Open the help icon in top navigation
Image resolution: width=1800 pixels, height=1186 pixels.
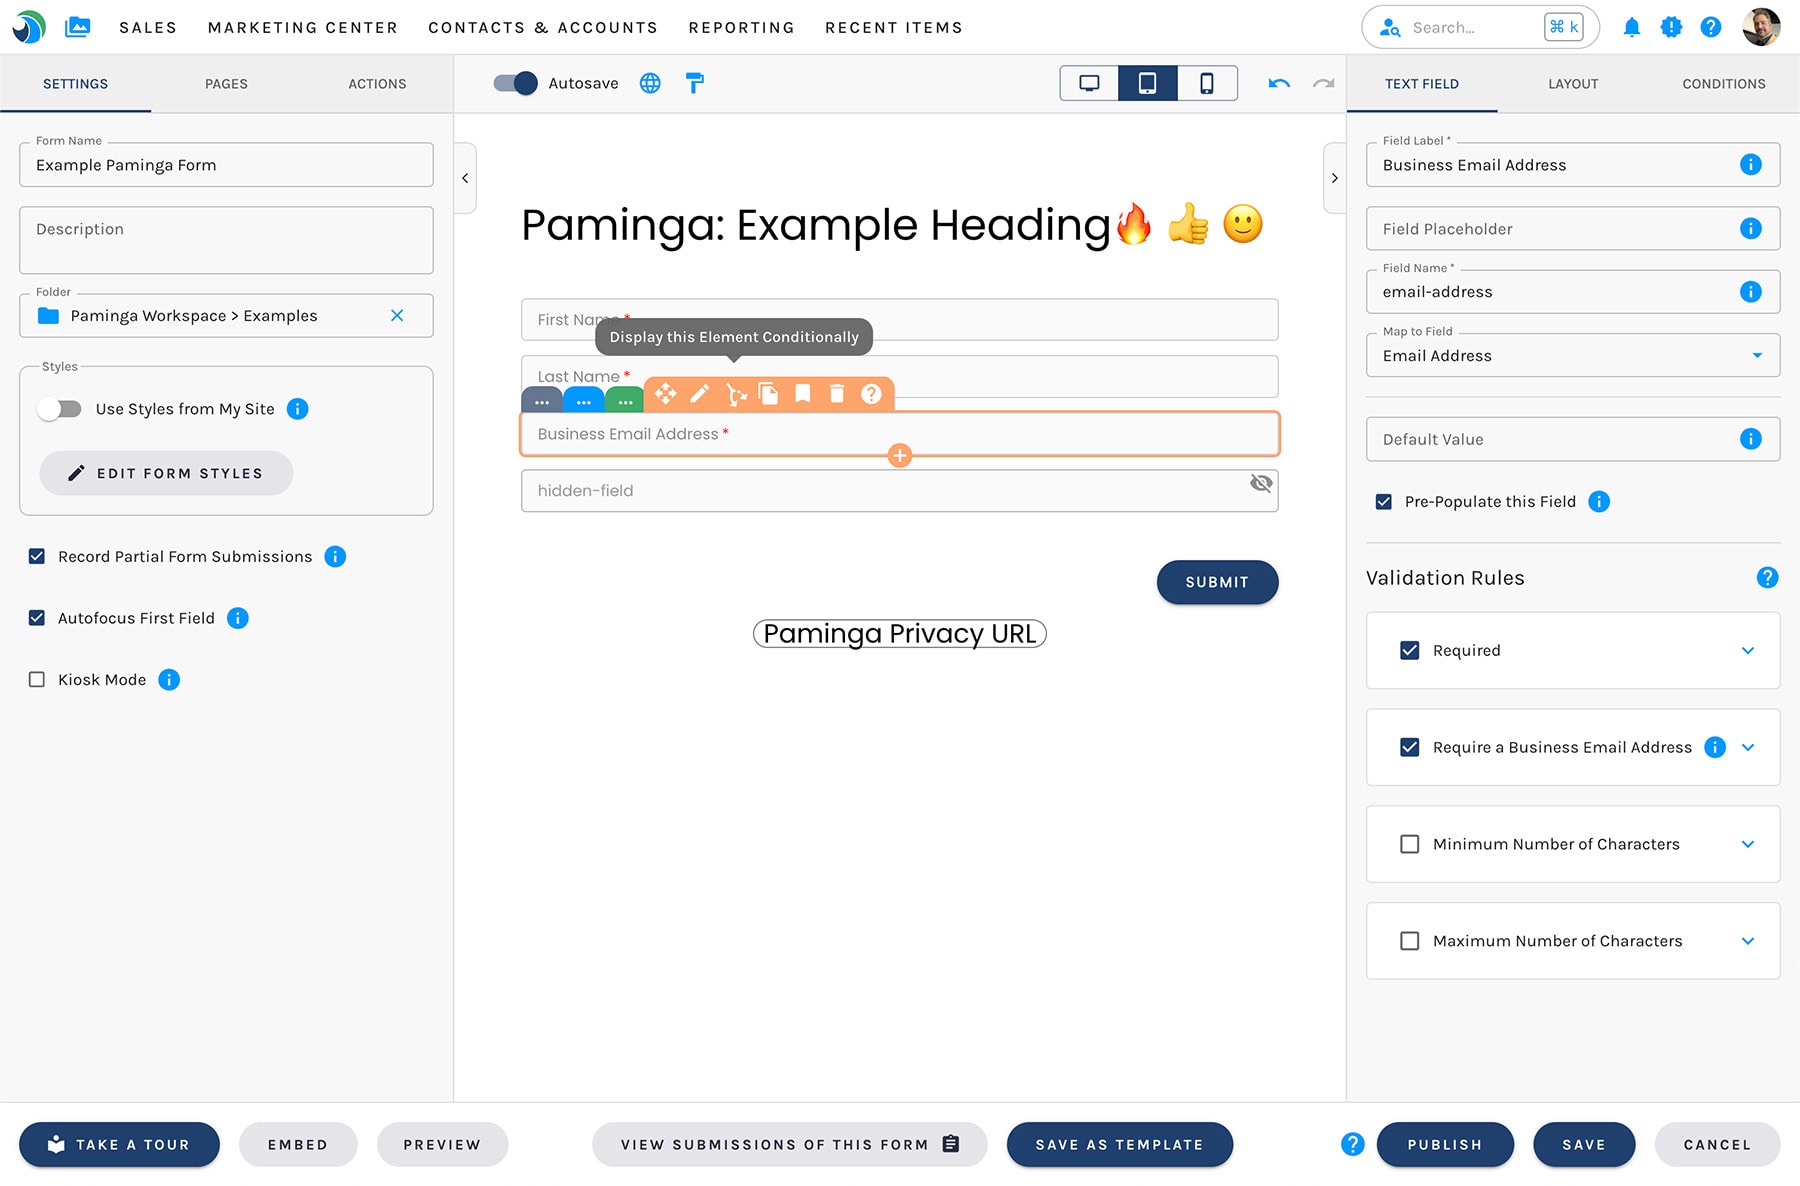click(x=1711, y=28)
